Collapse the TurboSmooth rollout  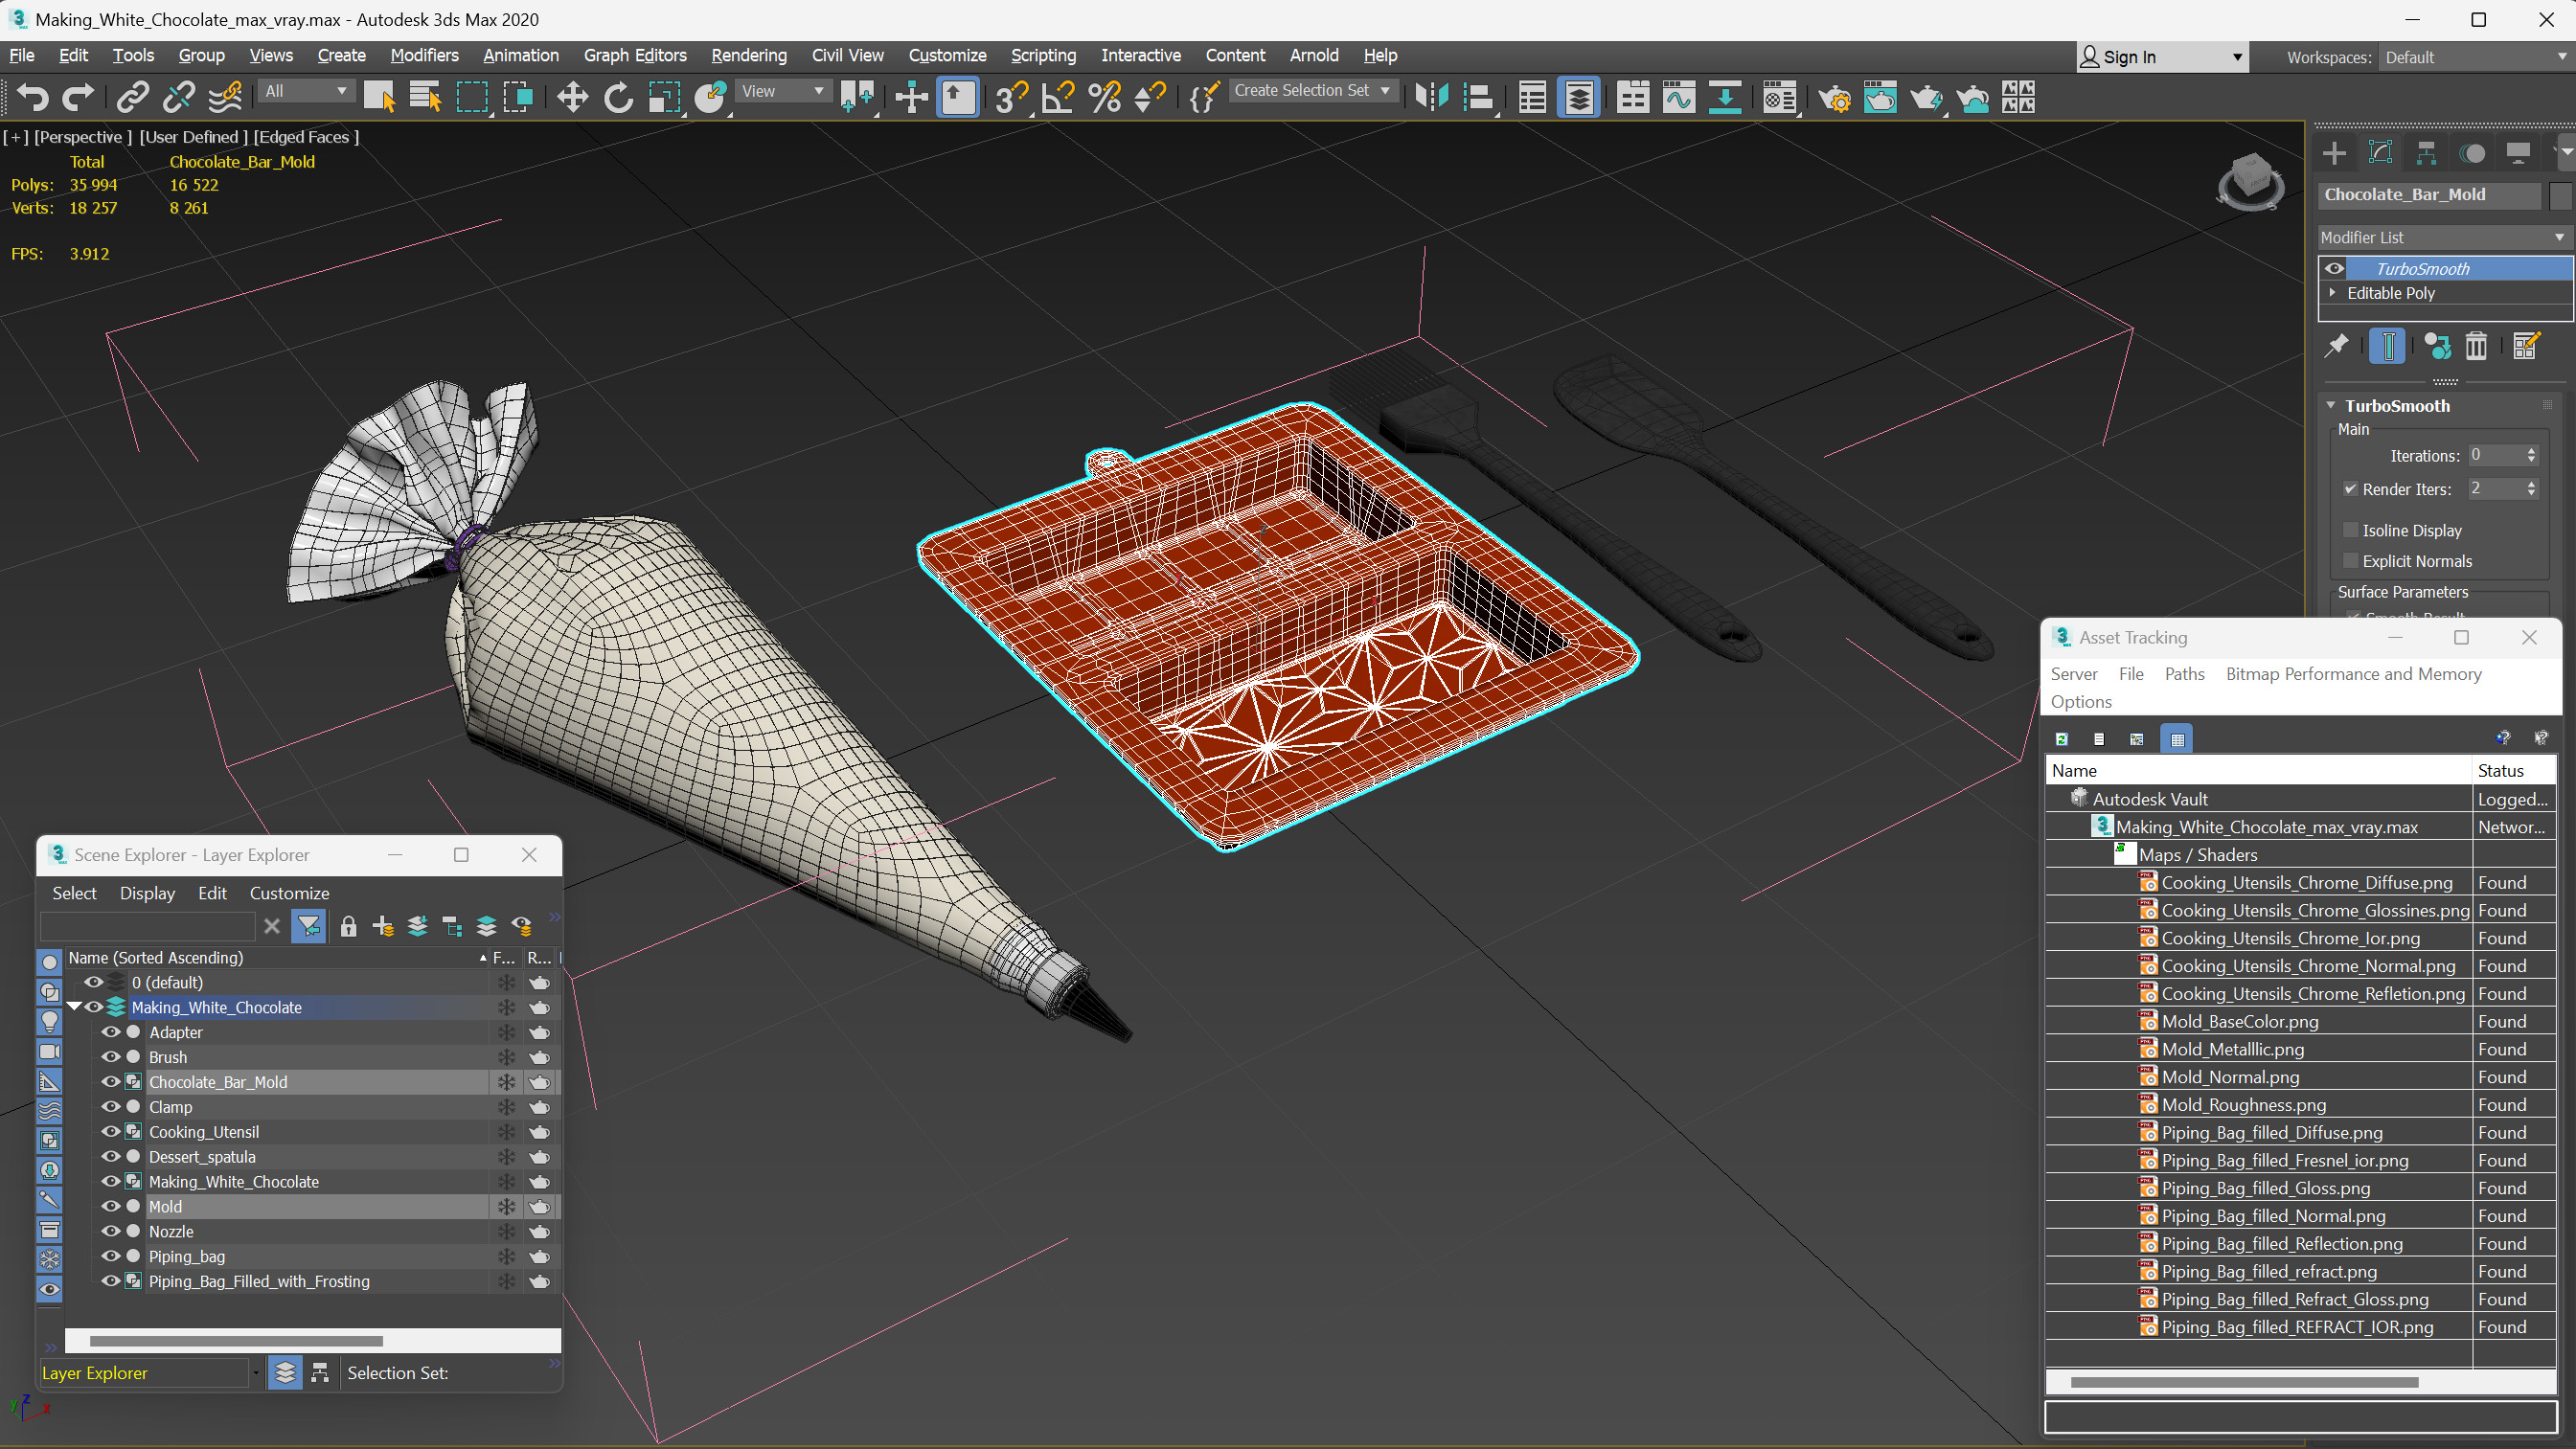pyautogui.click(x=2330, y=406)
